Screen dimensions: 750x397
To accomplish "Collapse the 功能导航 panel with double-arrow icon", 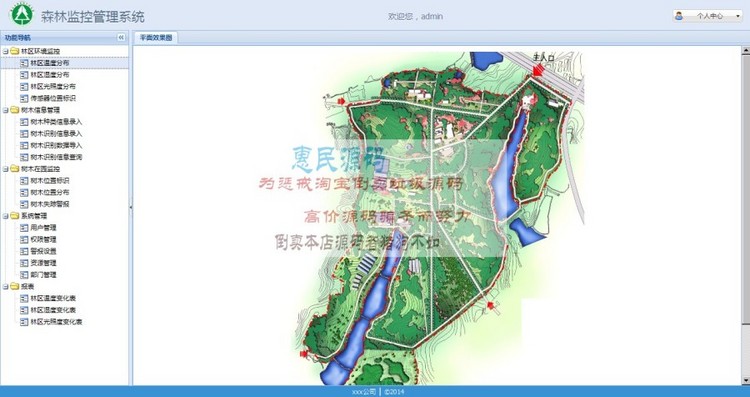I will [x=121, y=37].
